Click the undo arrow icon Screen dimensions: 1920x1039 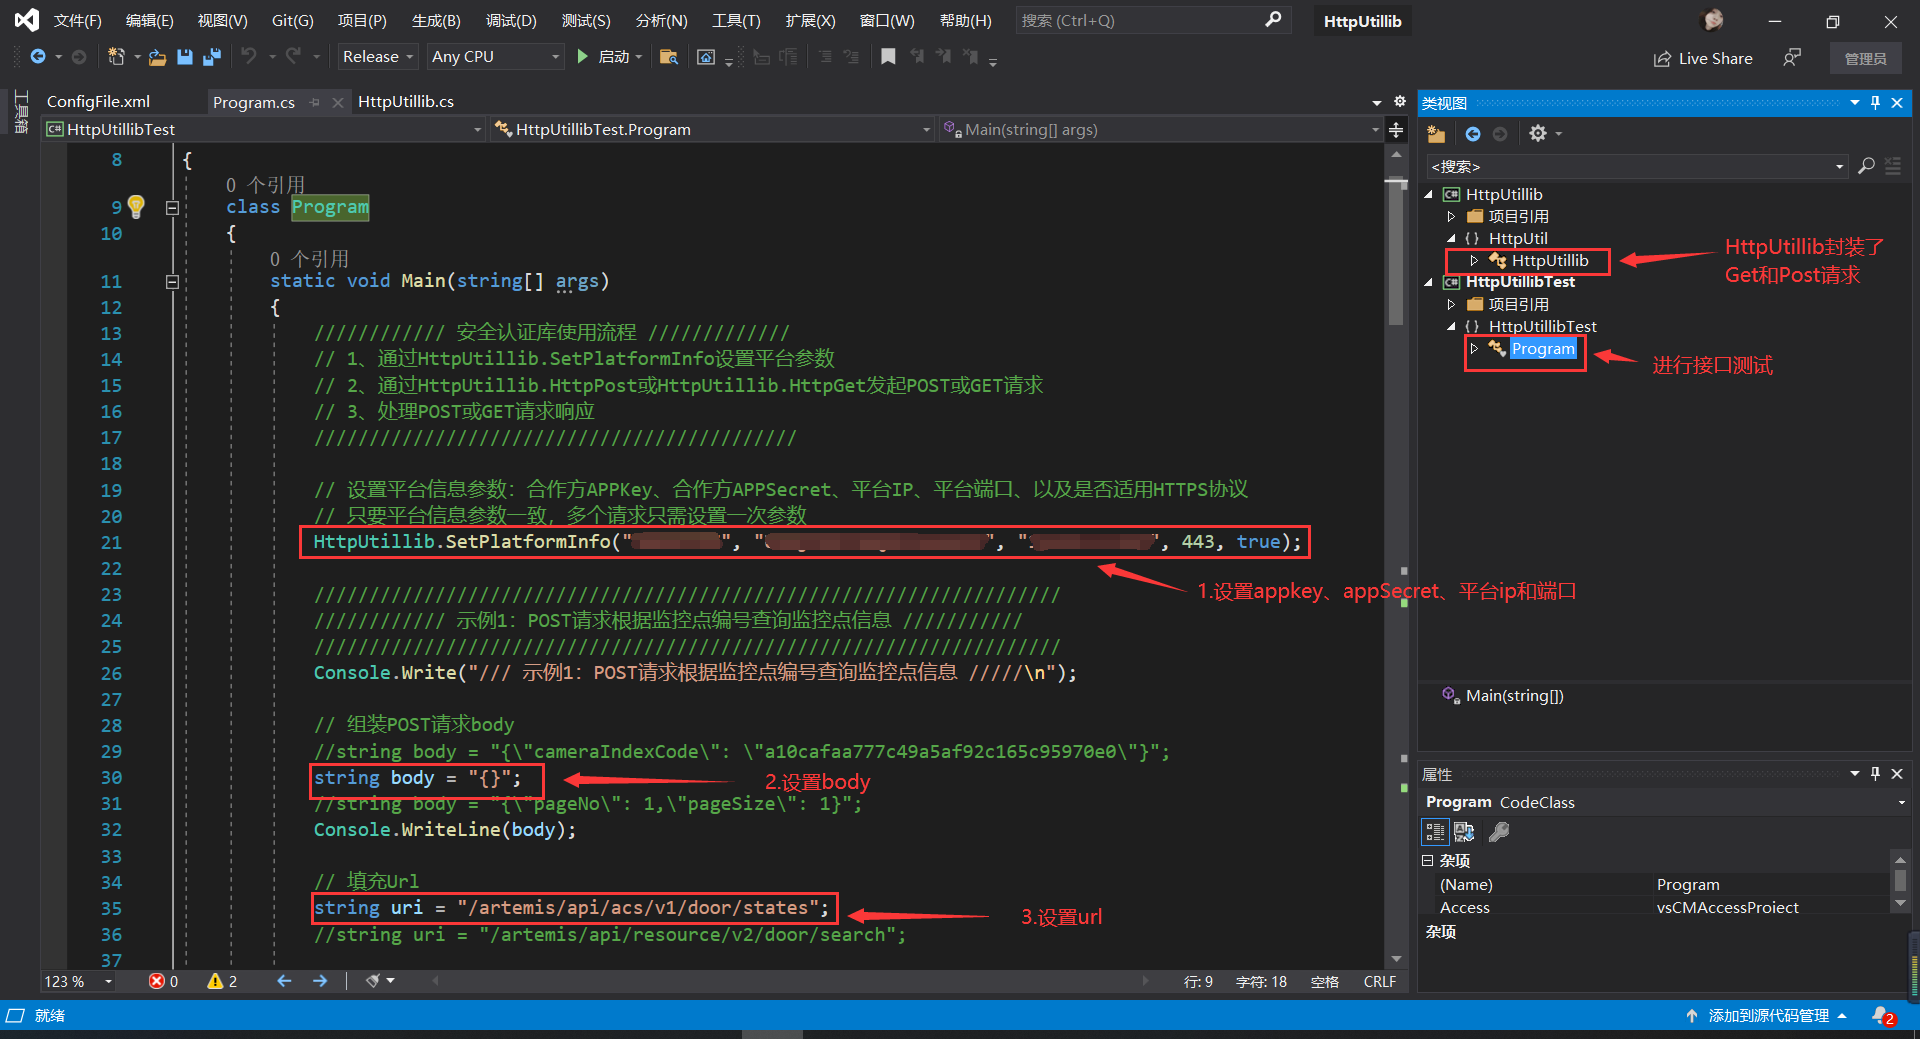(249, 57)
